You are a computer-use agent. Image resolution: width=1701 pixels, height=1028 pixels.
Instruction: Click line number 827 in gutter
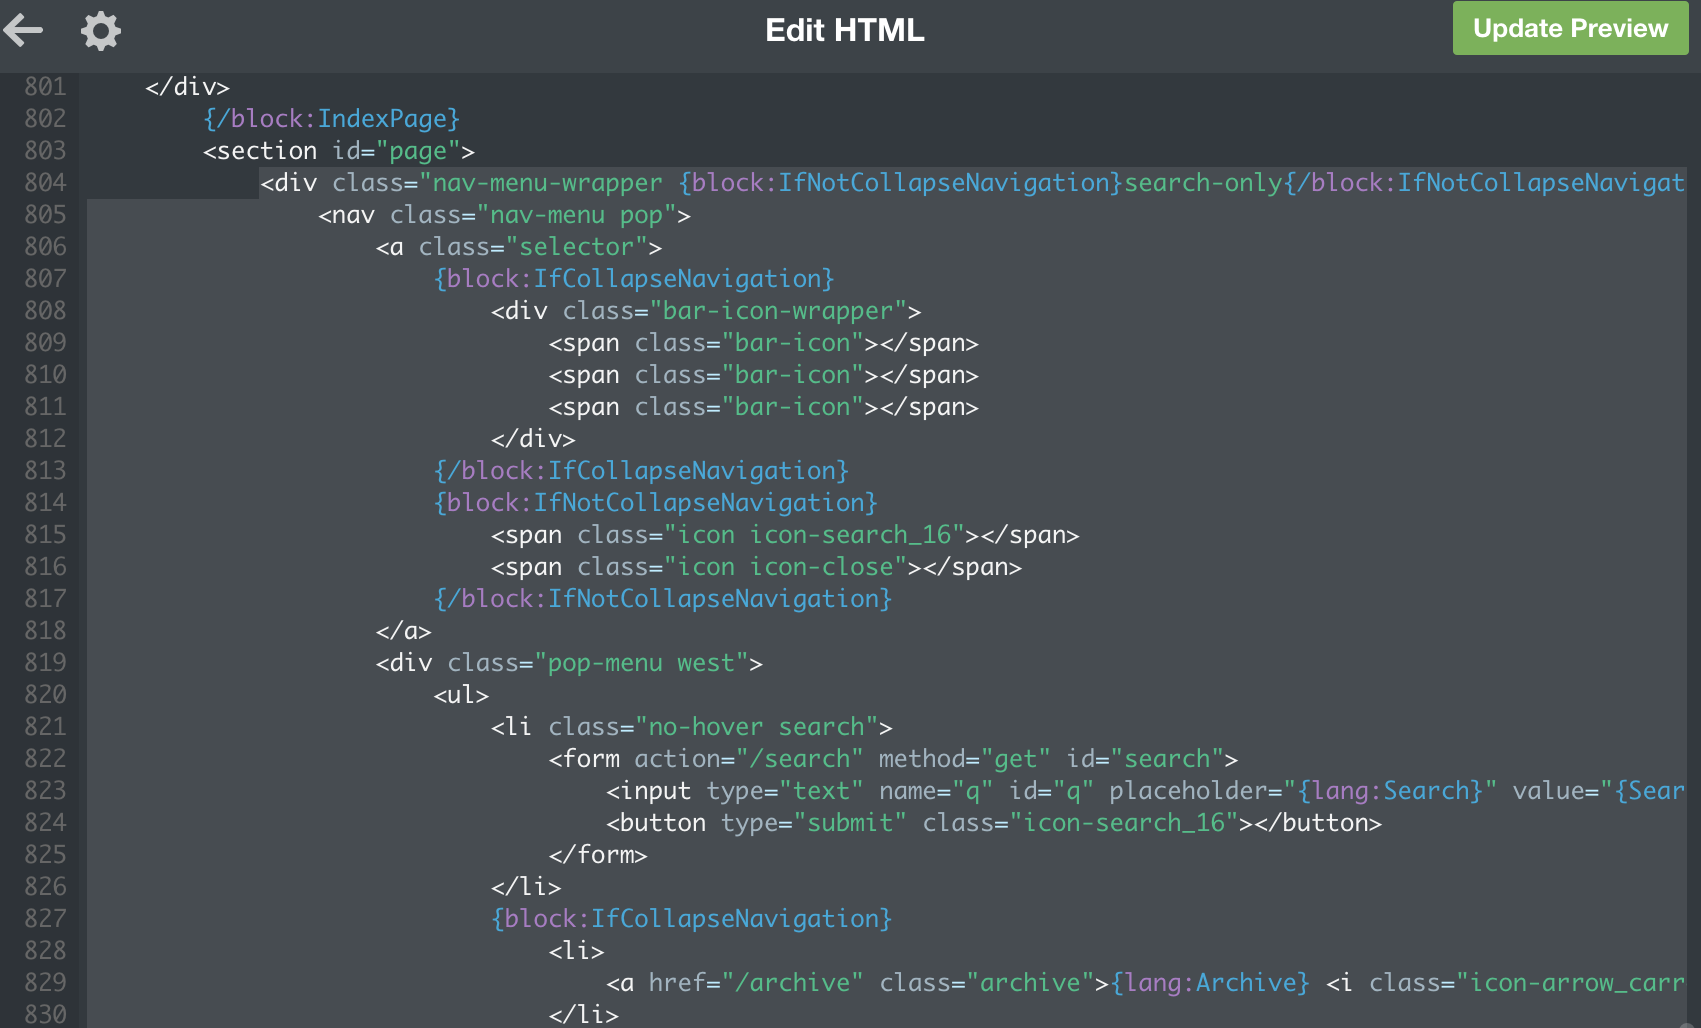[x=45, y=919]
